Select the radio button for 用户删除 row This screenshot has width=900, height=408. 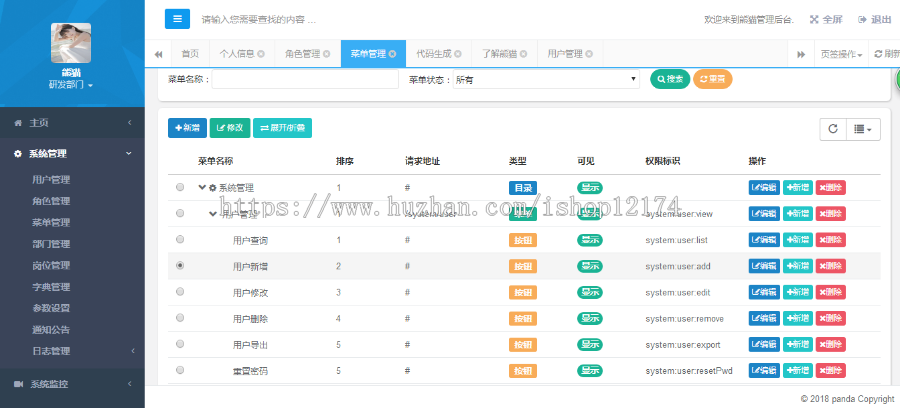coord(180,317)
